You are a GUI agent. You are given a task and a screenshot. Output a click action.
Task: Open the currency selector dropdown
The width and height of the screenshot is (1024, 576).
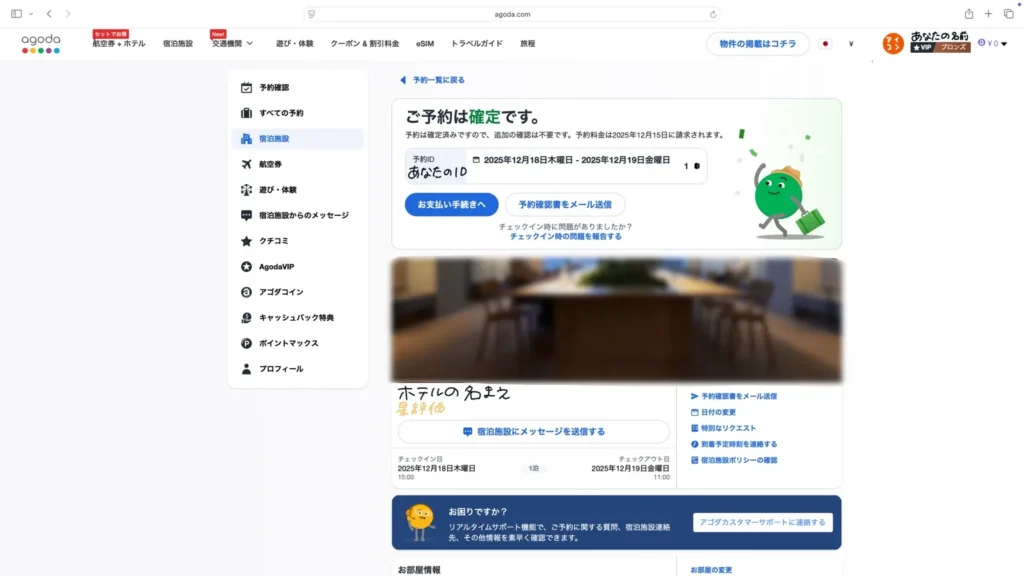pos(849,45)
